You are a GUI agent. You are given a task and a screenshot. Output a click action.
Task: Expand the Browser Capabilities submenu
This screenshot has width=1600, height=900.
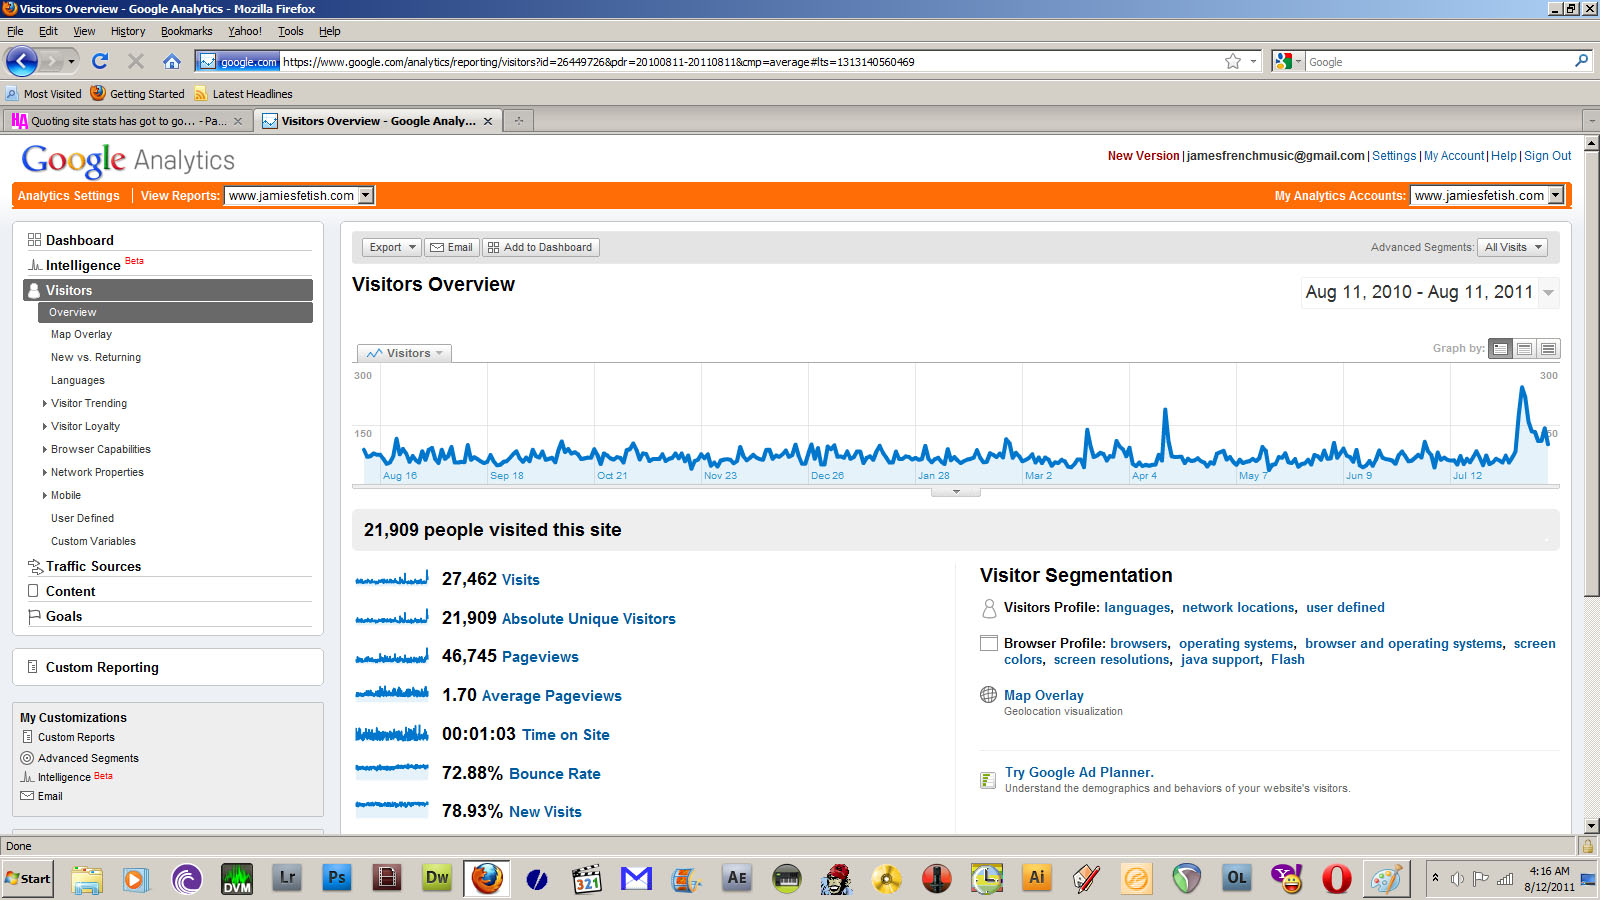pyautogui.click(x=45, y=449)
